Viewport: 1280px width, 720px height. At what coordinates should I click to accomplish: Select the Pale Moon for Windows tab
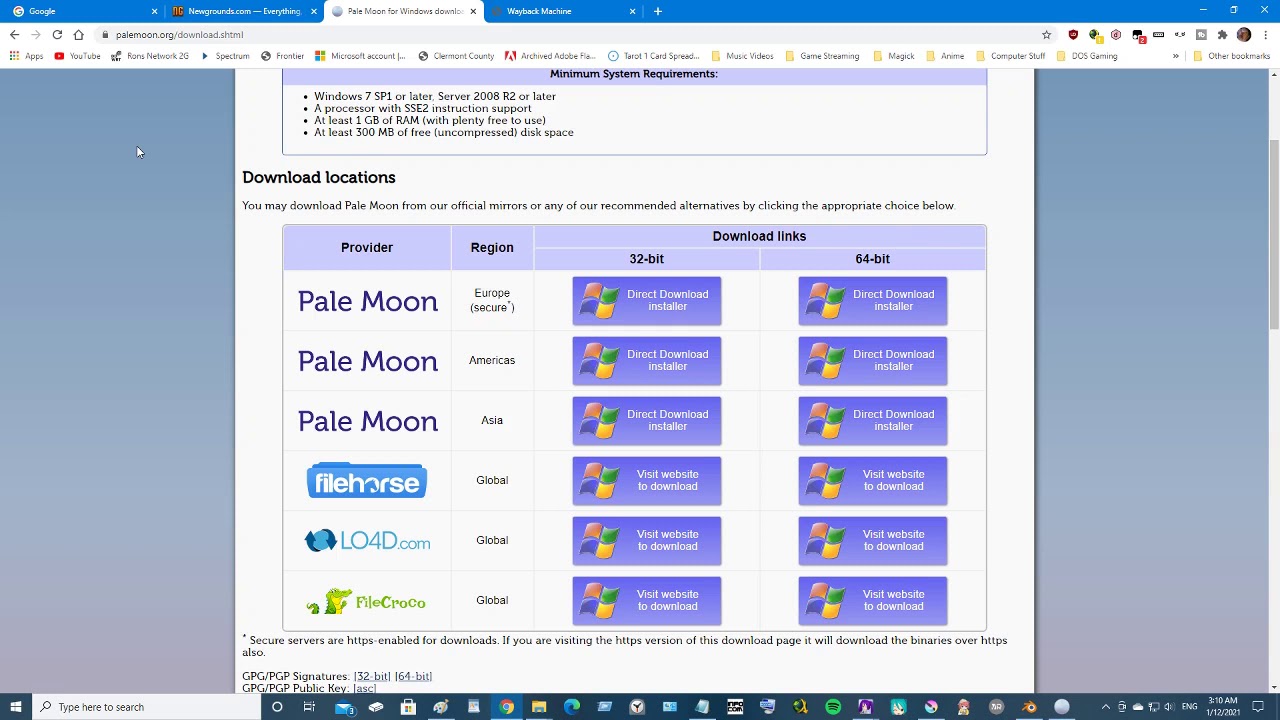click(404, 11)
